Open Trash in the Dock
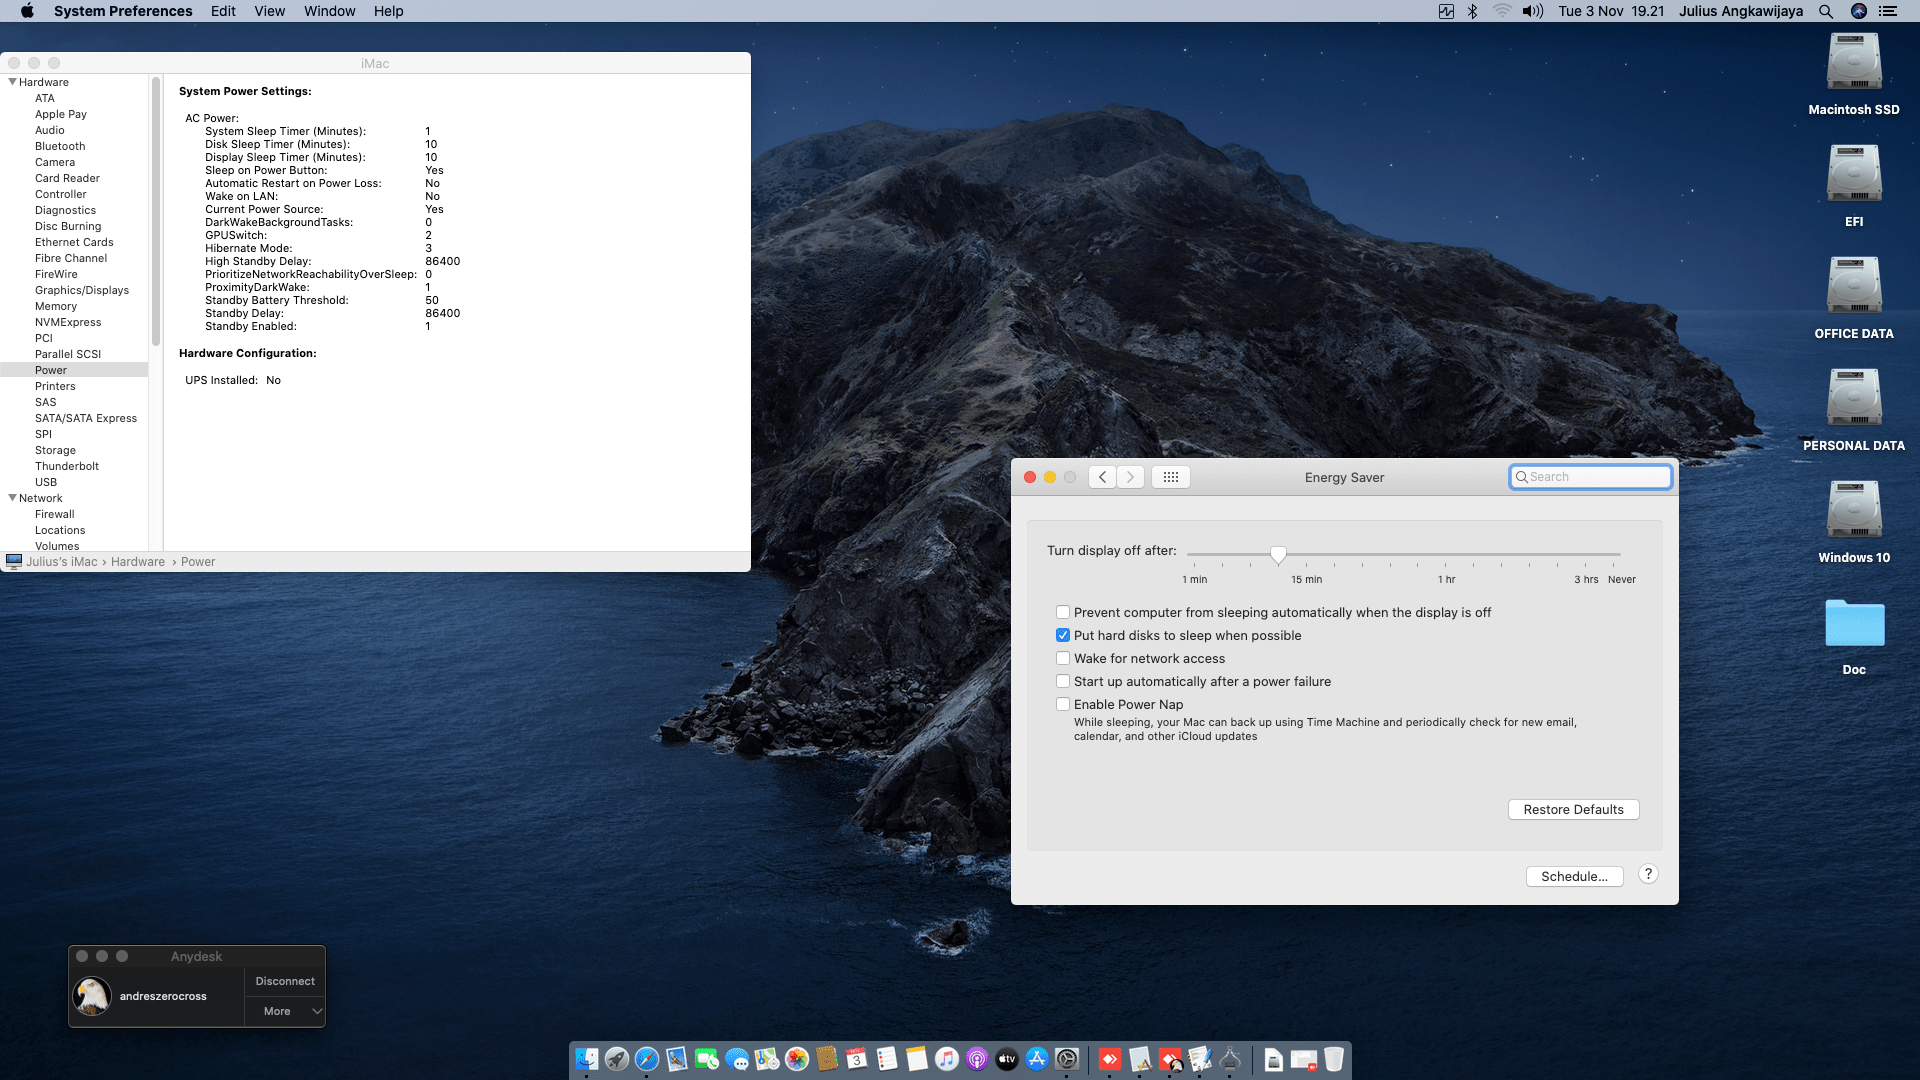The image size is (1920, 1080). [x=1334, y=1059]
